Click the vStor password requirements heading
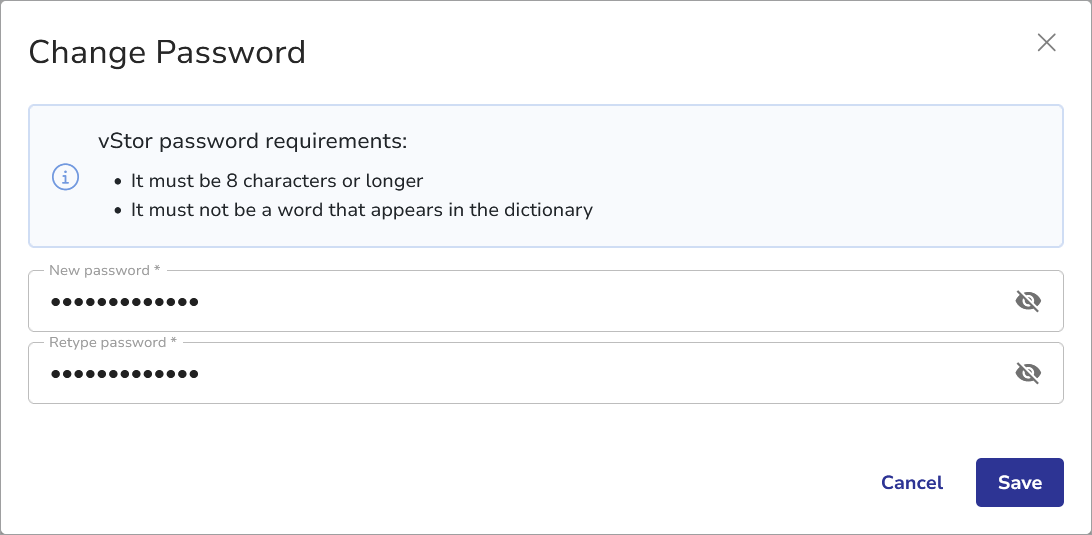Viewport: 1092px width, 535px height. pos(253,141)
